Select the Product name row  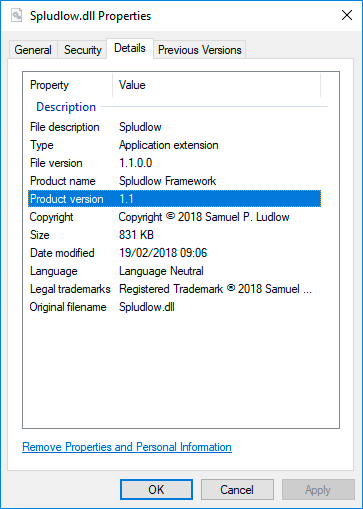coord(174,181)
